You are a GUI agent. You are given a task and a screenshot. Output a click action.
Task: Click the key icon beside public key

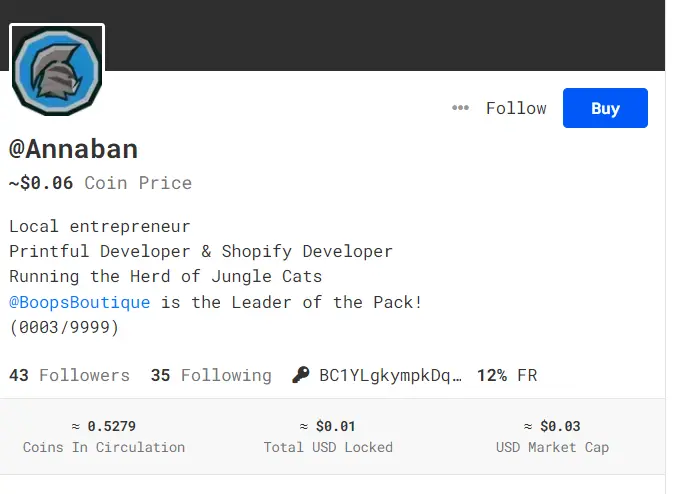300,376
